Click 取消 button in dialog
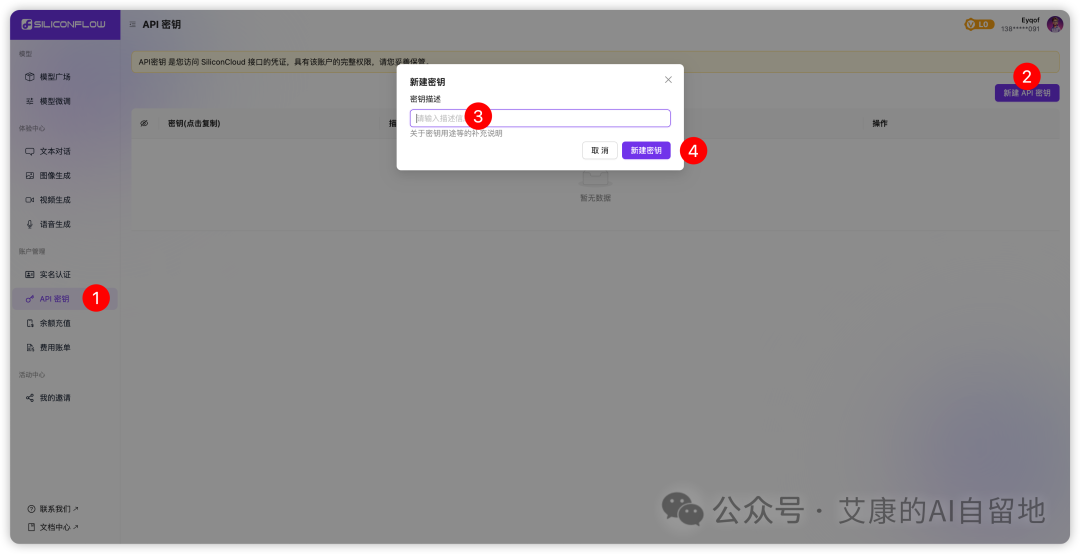Image resolution: width=1080 pixels, height=554 pixels. [600, 150]
